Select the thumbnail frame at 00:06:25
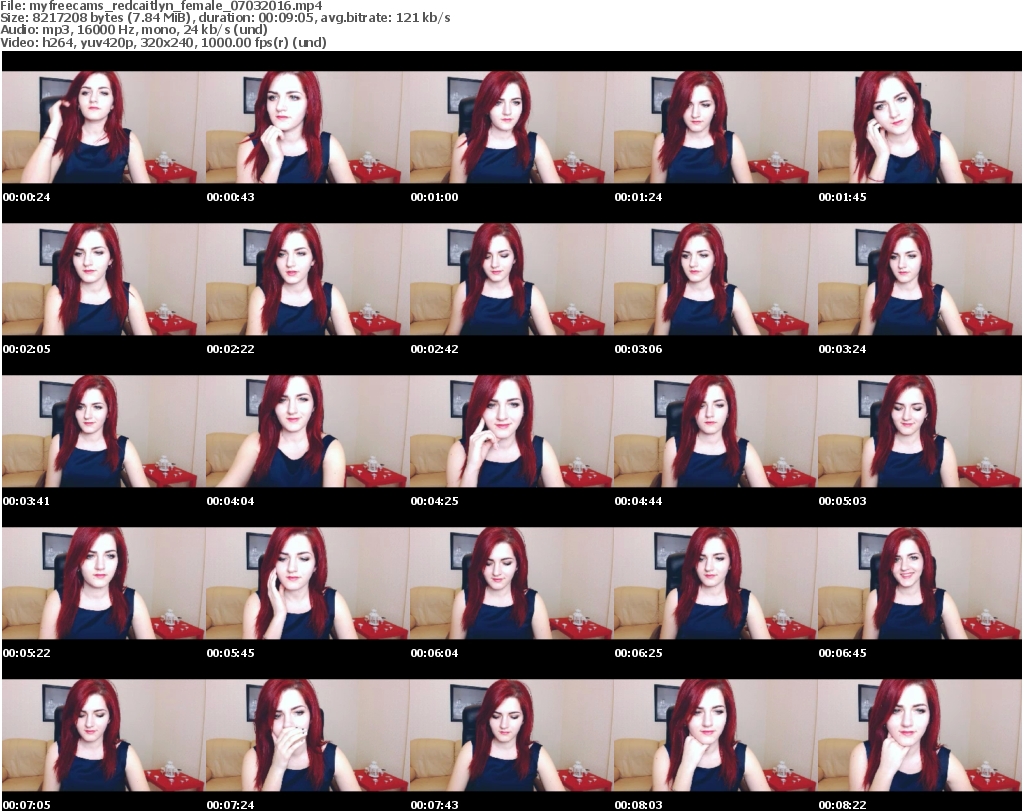Screen dimensions: 1024x811 pos(716,584)
